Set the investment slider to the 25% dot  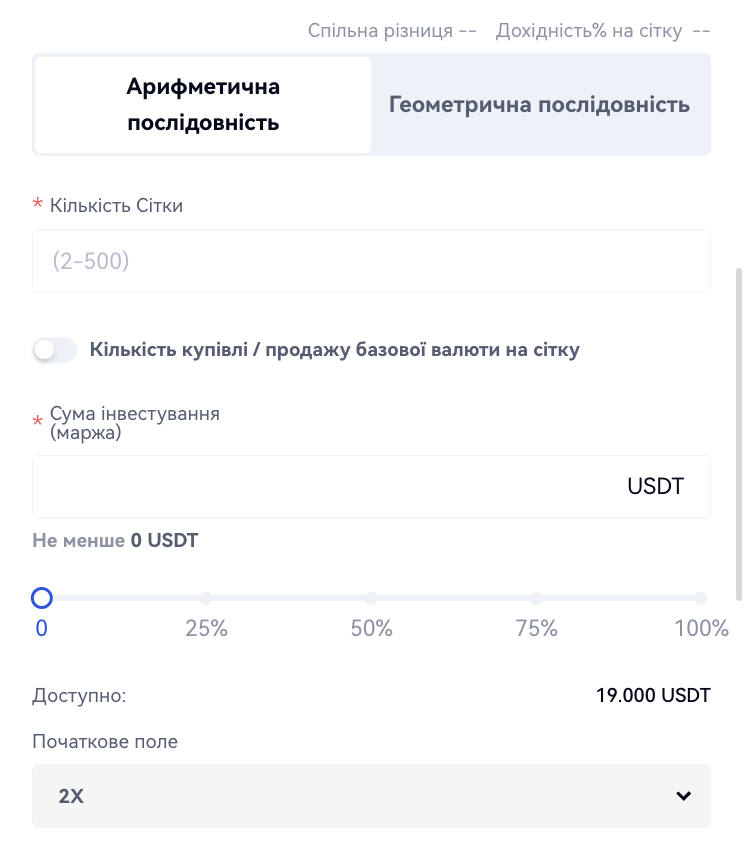[206, 598]
